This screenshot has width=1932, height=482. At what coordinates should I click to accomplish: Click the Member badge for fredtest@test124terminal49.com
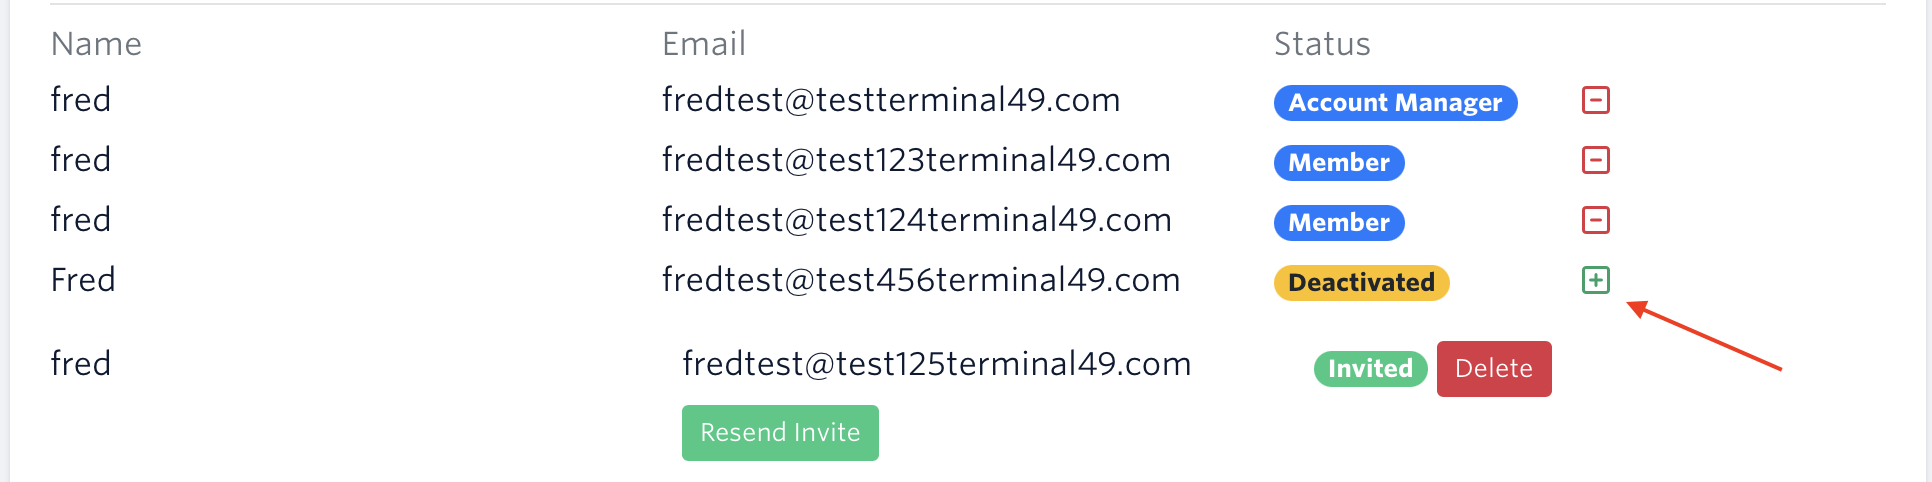coord(1338,222)
